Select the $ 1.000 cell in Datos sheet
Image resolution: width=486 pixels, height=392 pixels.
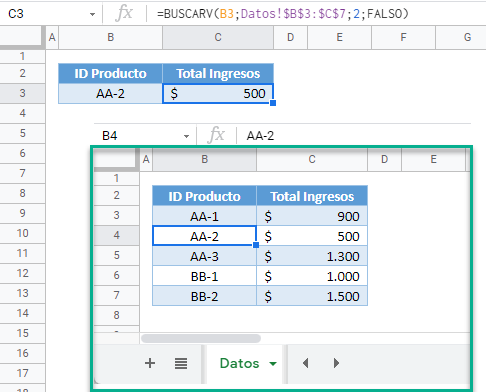tap(312, 276)
